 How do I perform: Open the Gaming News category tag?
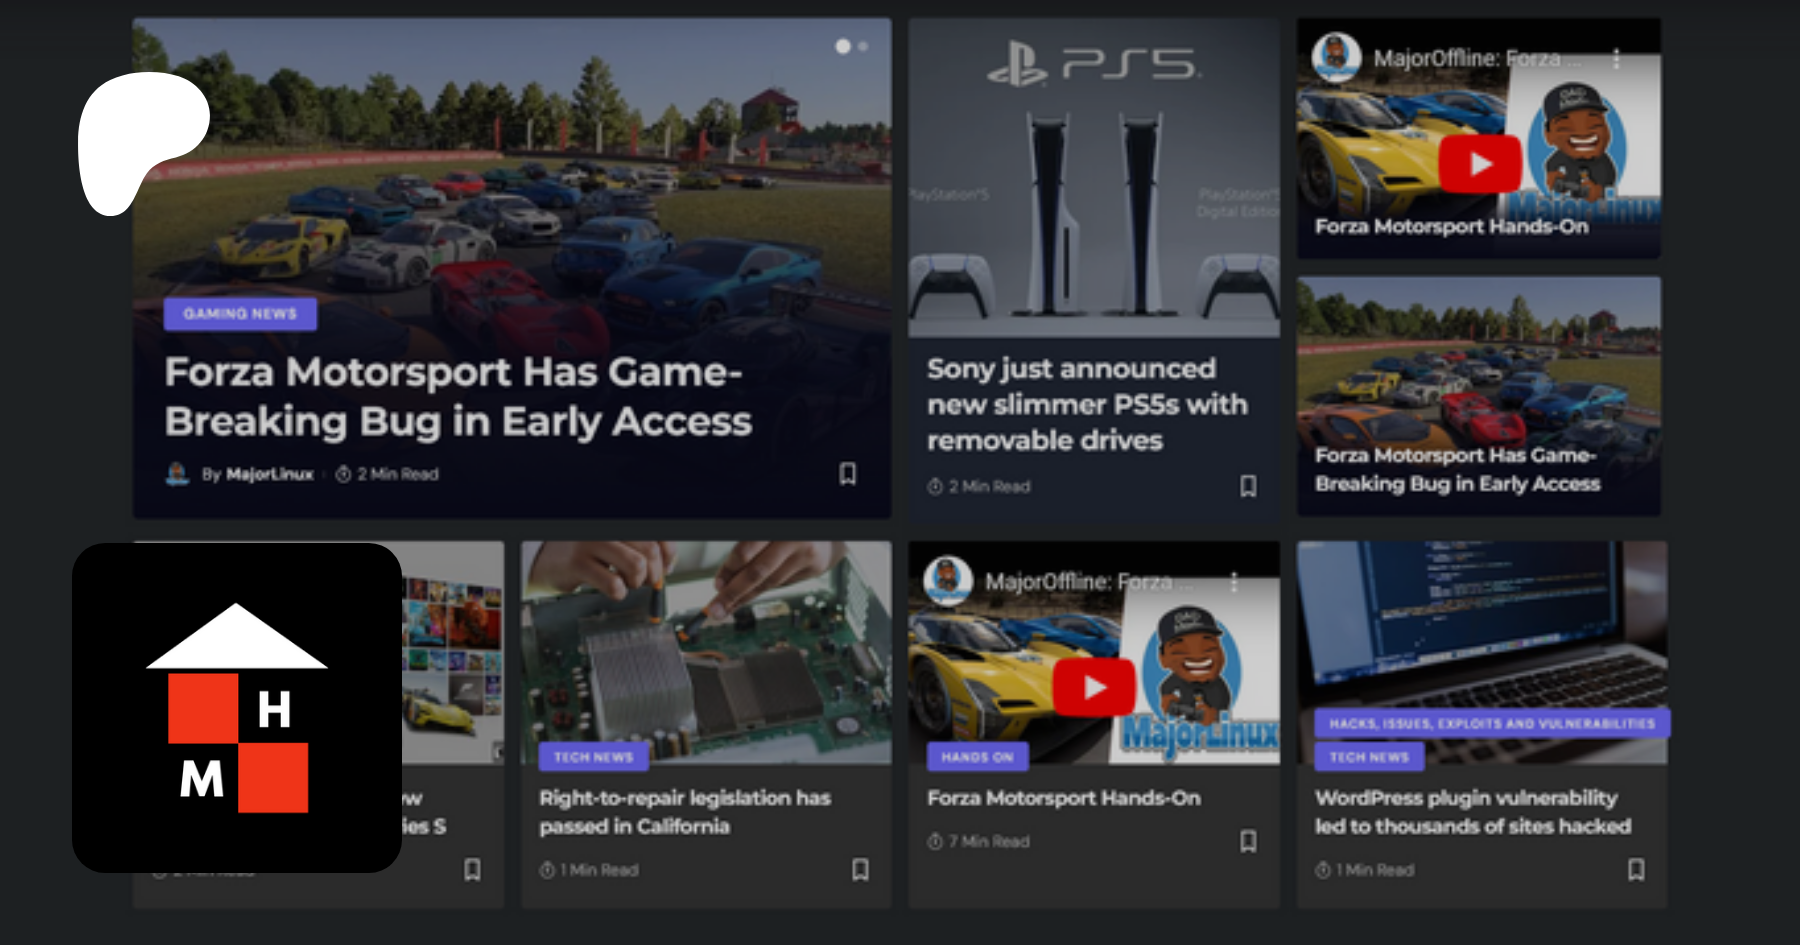pos(240,313)
